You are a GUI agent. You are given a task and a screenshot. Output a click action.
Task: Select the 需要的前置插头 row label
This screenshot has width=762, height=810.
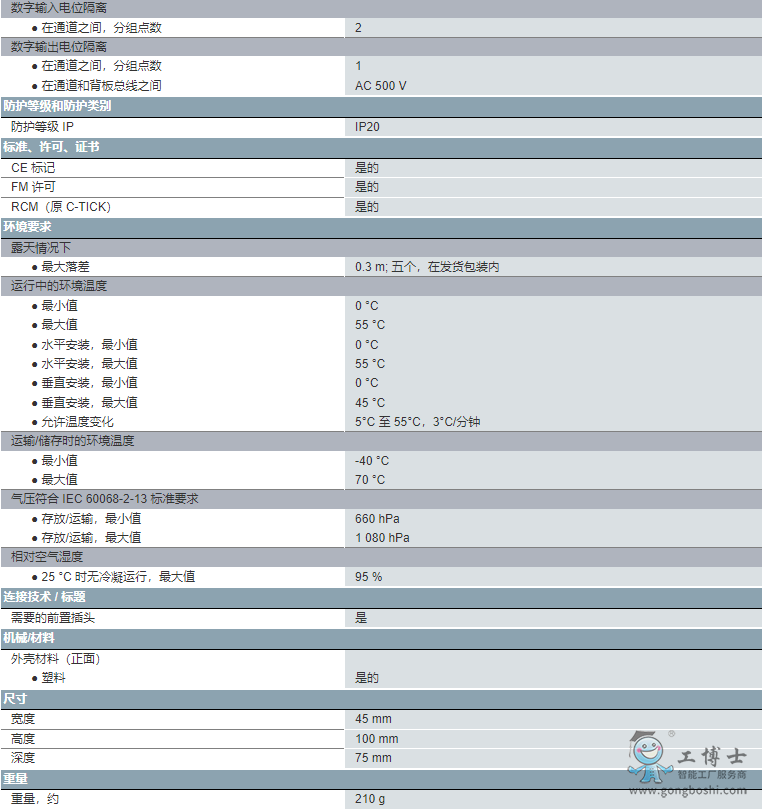pos(54,618)
